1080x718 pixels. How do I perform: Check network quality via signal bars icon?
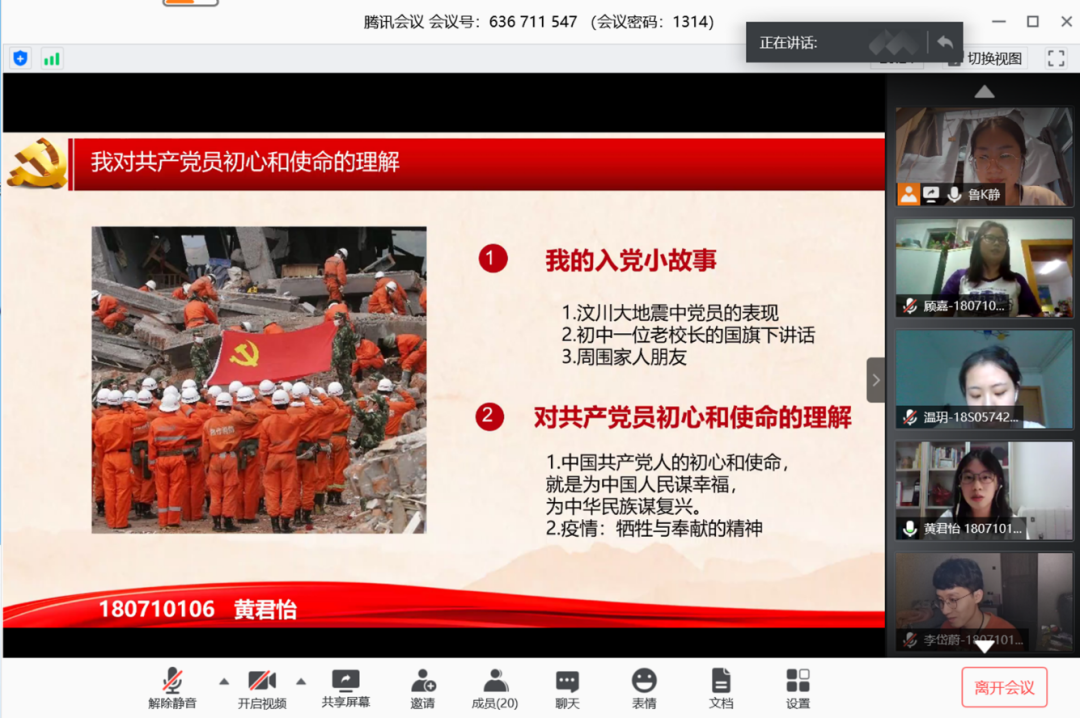click(x=51, y=59)
